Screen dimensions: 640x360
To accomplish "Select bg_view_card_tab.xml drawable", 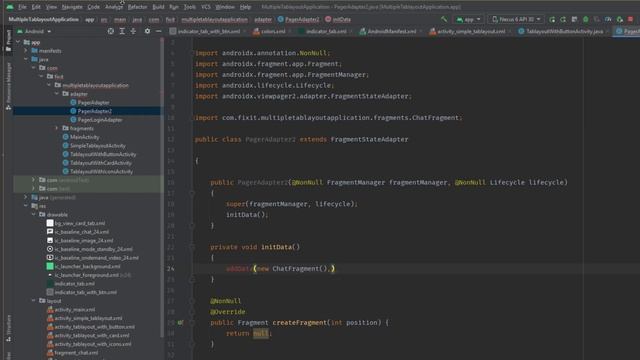I will [80, 223].
